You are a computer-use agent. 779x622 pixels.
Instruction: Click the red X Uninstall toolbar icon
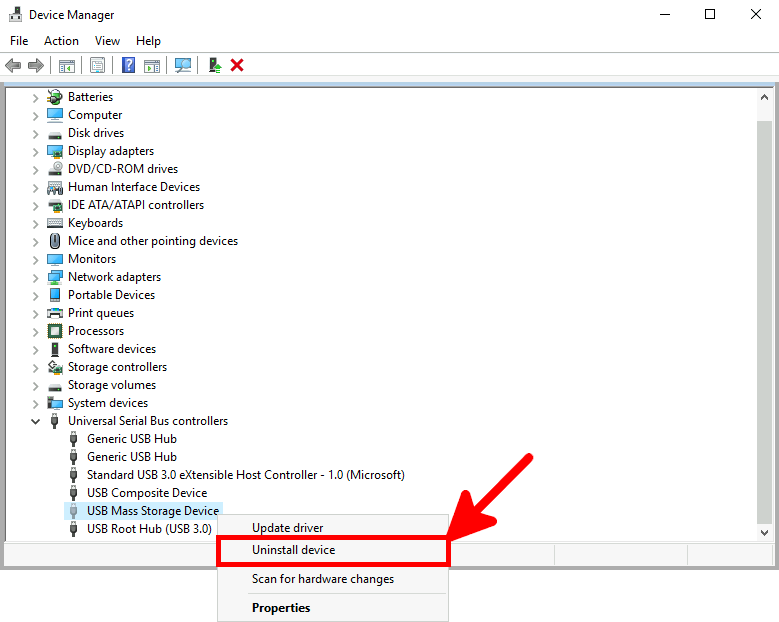237,65
